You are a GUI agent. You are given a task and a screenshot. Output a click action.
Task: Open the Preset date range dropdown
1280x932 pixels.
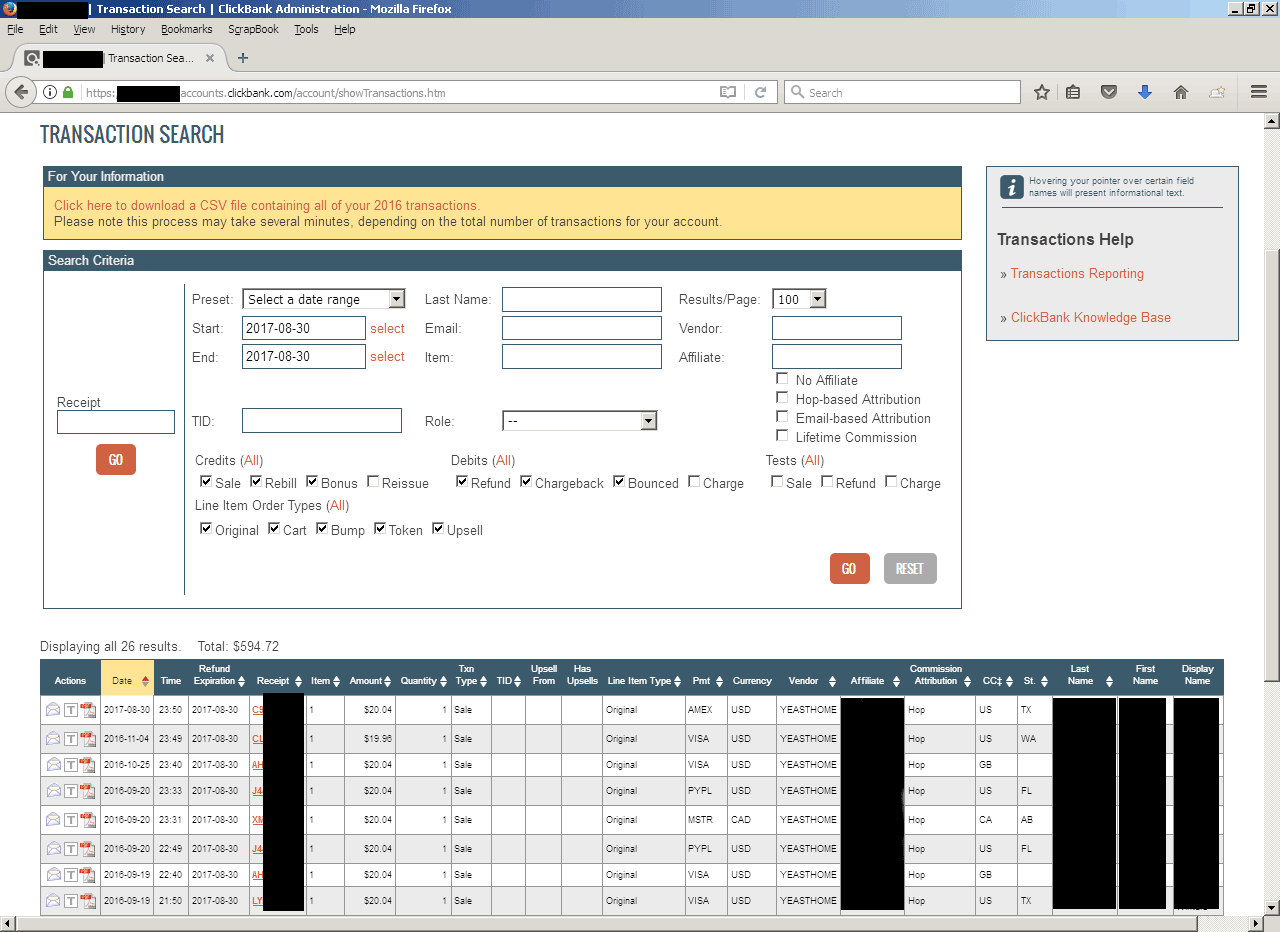click(323, 299)
